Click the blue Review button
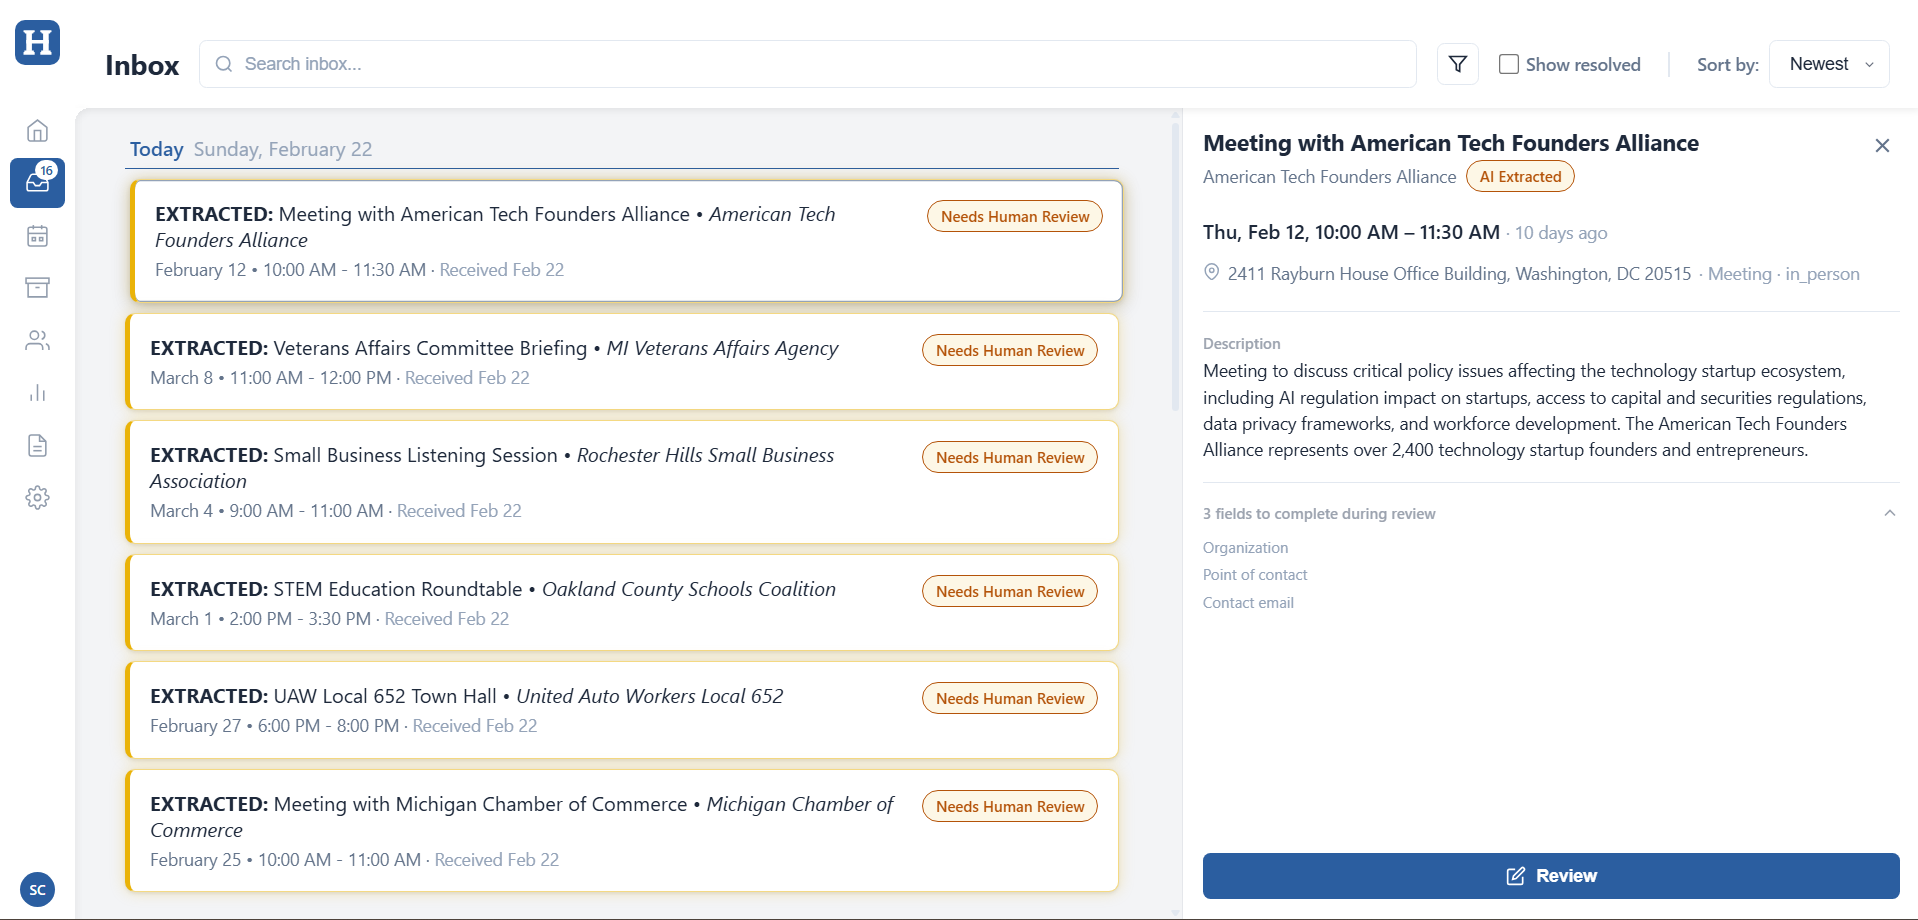The width and height of the screenshot is (1918, 920). coord(1550,876)
